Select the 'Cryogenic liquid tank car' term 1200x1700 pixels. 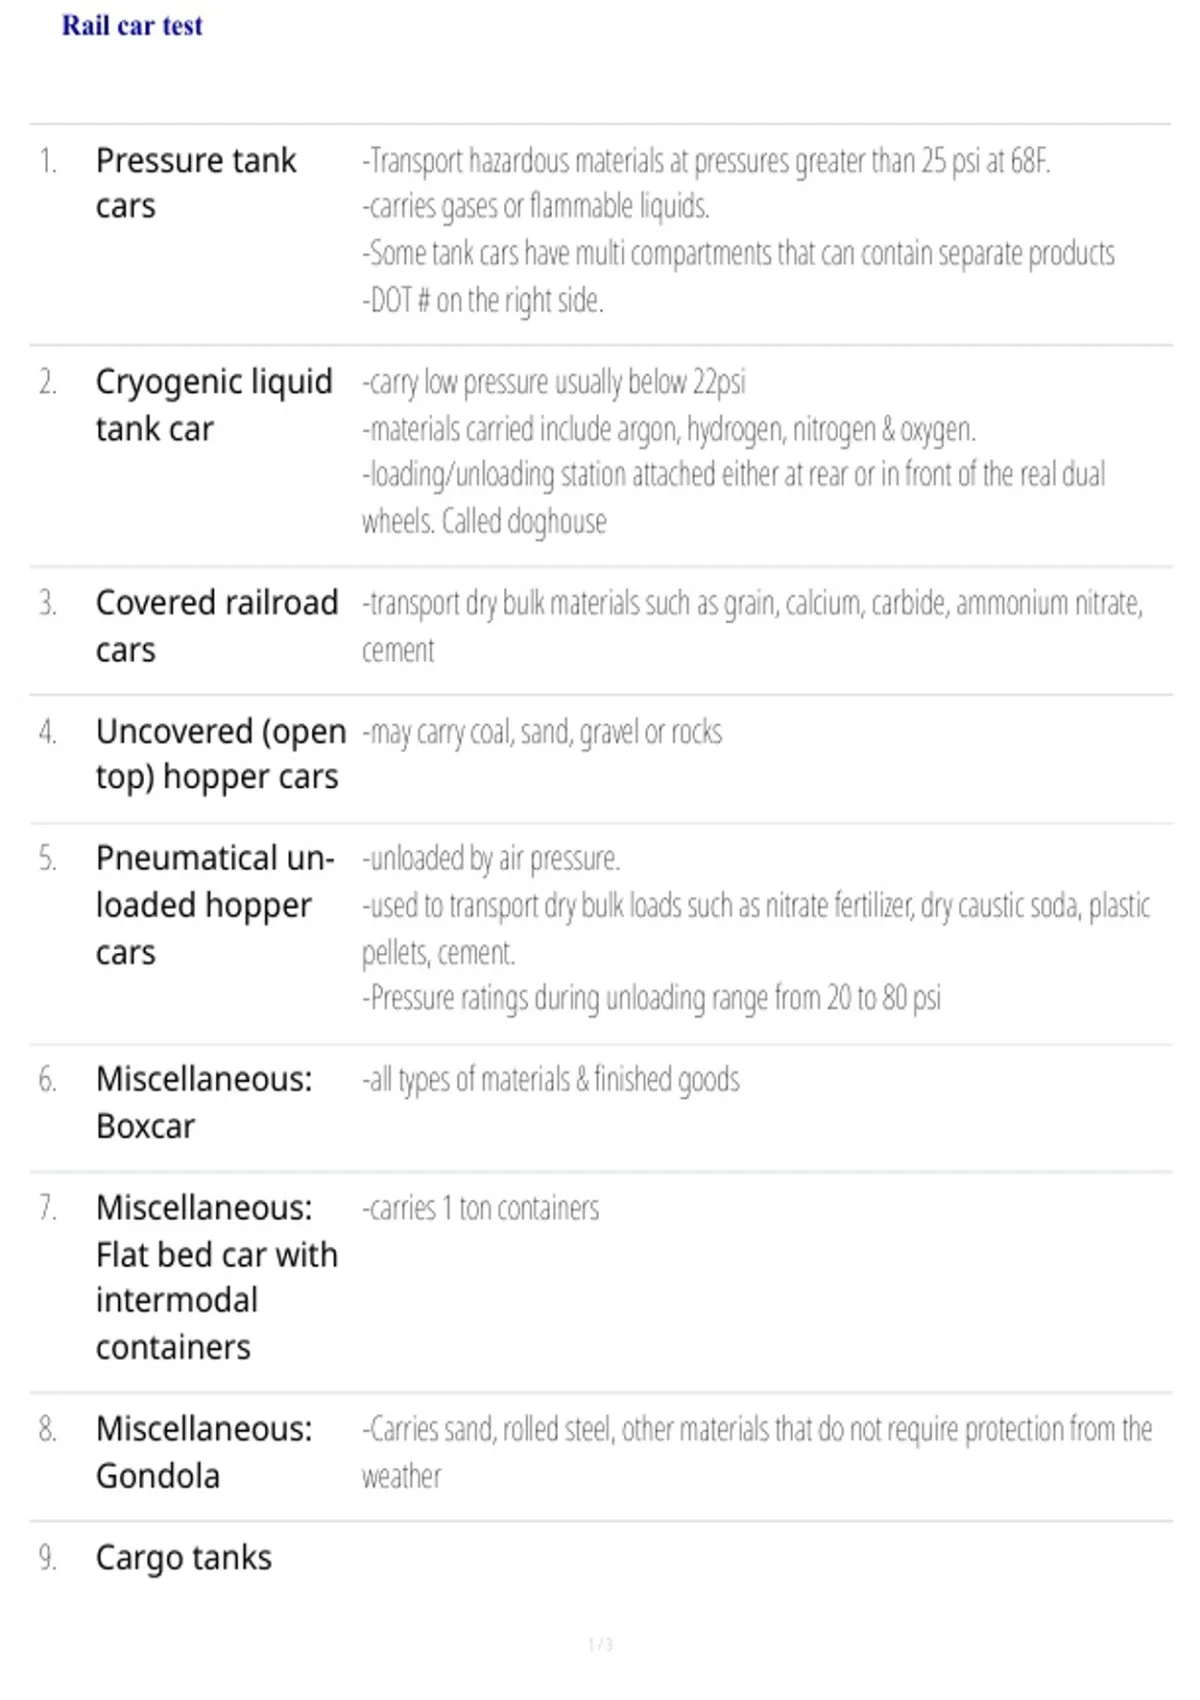(x=214, y=405)
